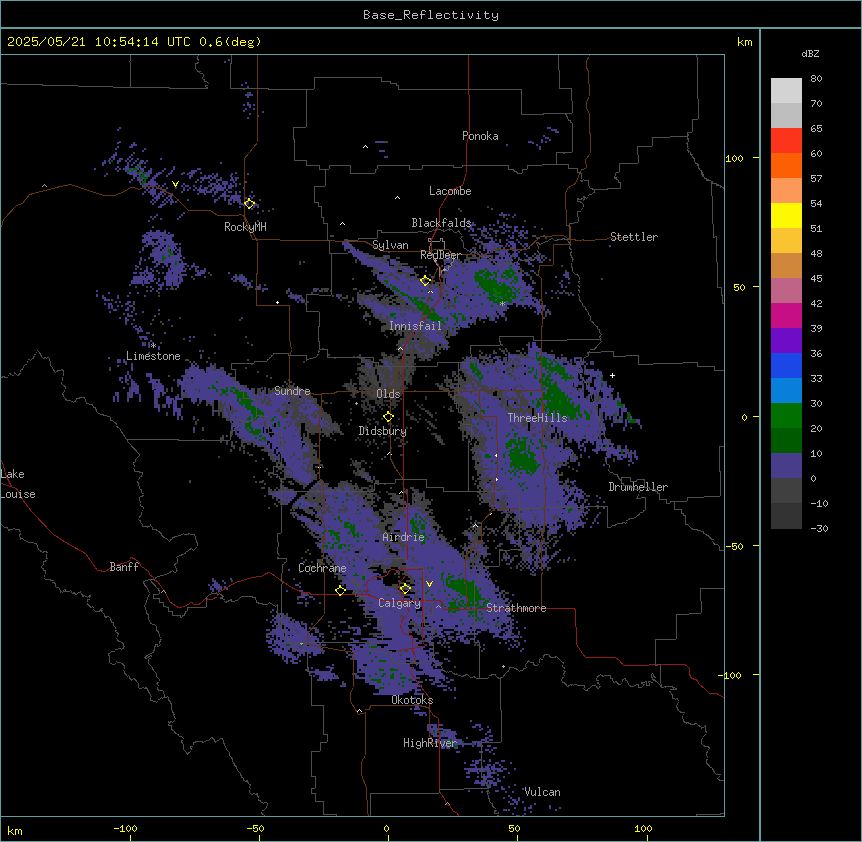Select the yellow diamond marker south of RedDeer
This screenshot has height=842, width=862.
(x=426, y=281)
